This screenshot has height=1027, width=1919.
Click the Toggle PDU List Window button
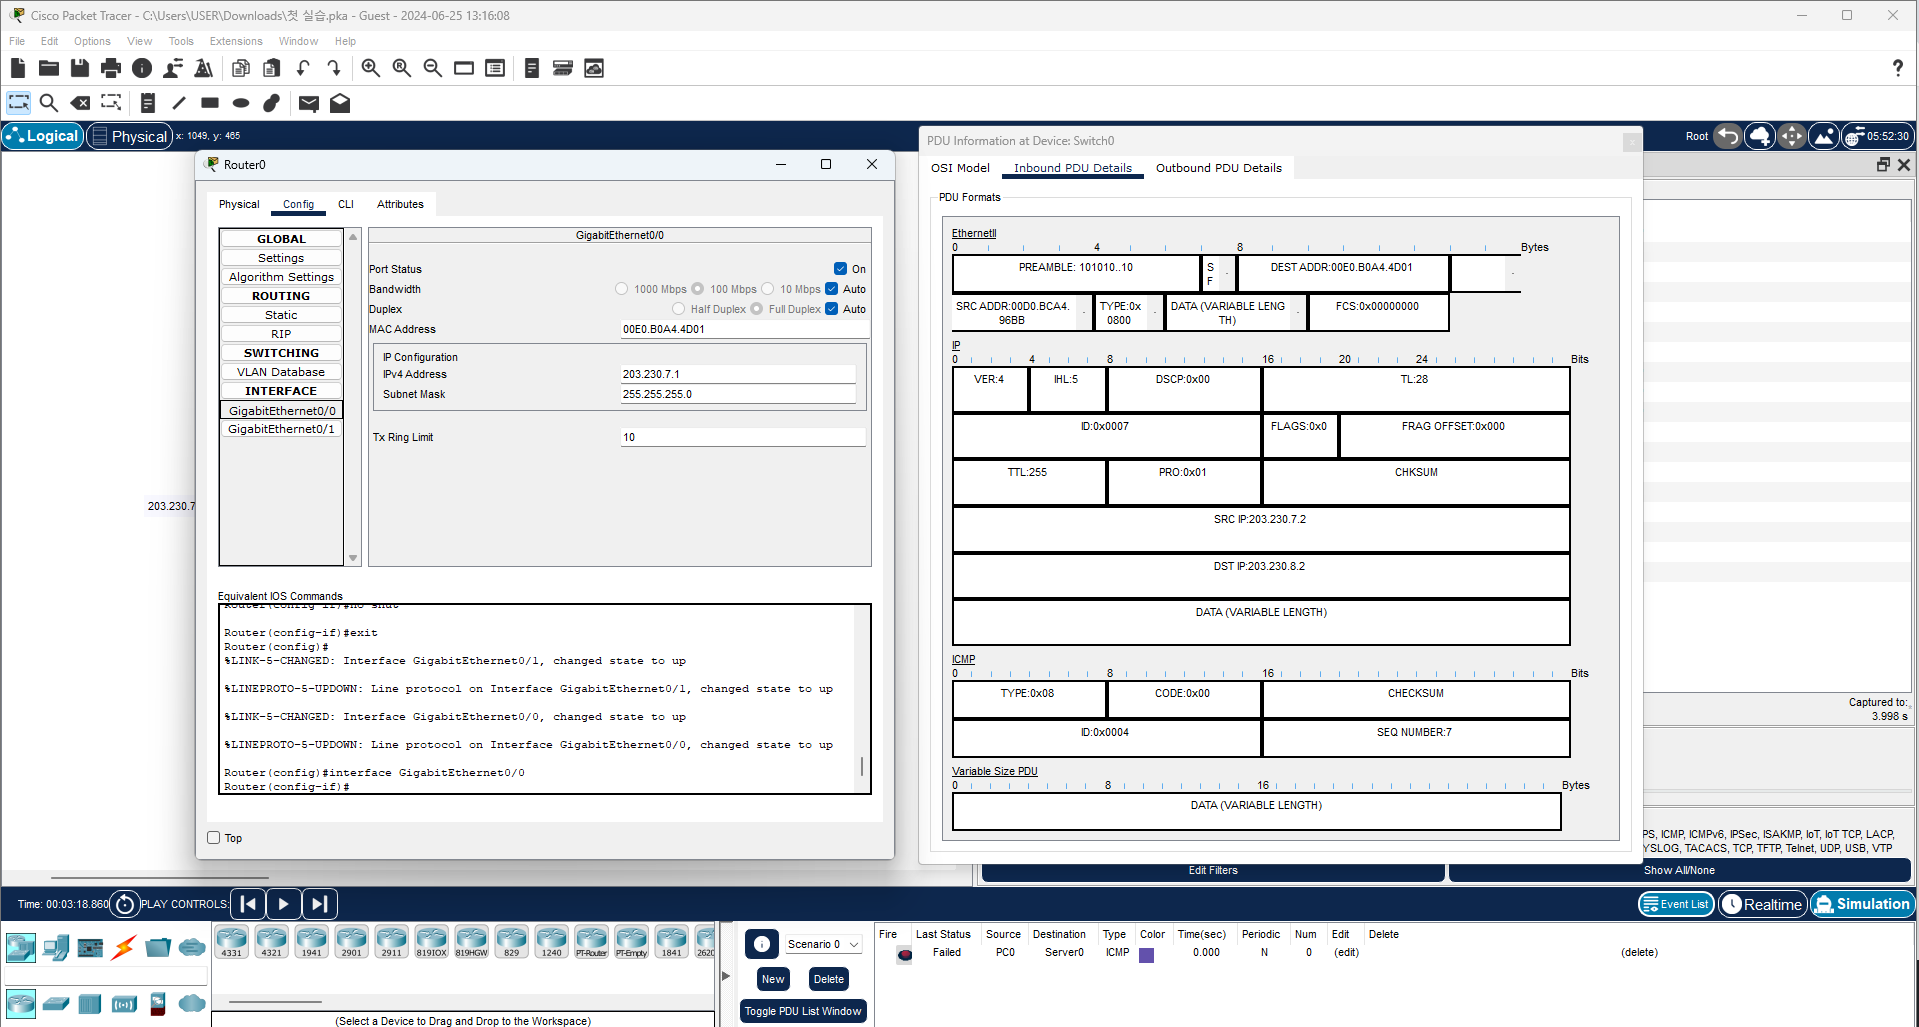point(804,1011)
